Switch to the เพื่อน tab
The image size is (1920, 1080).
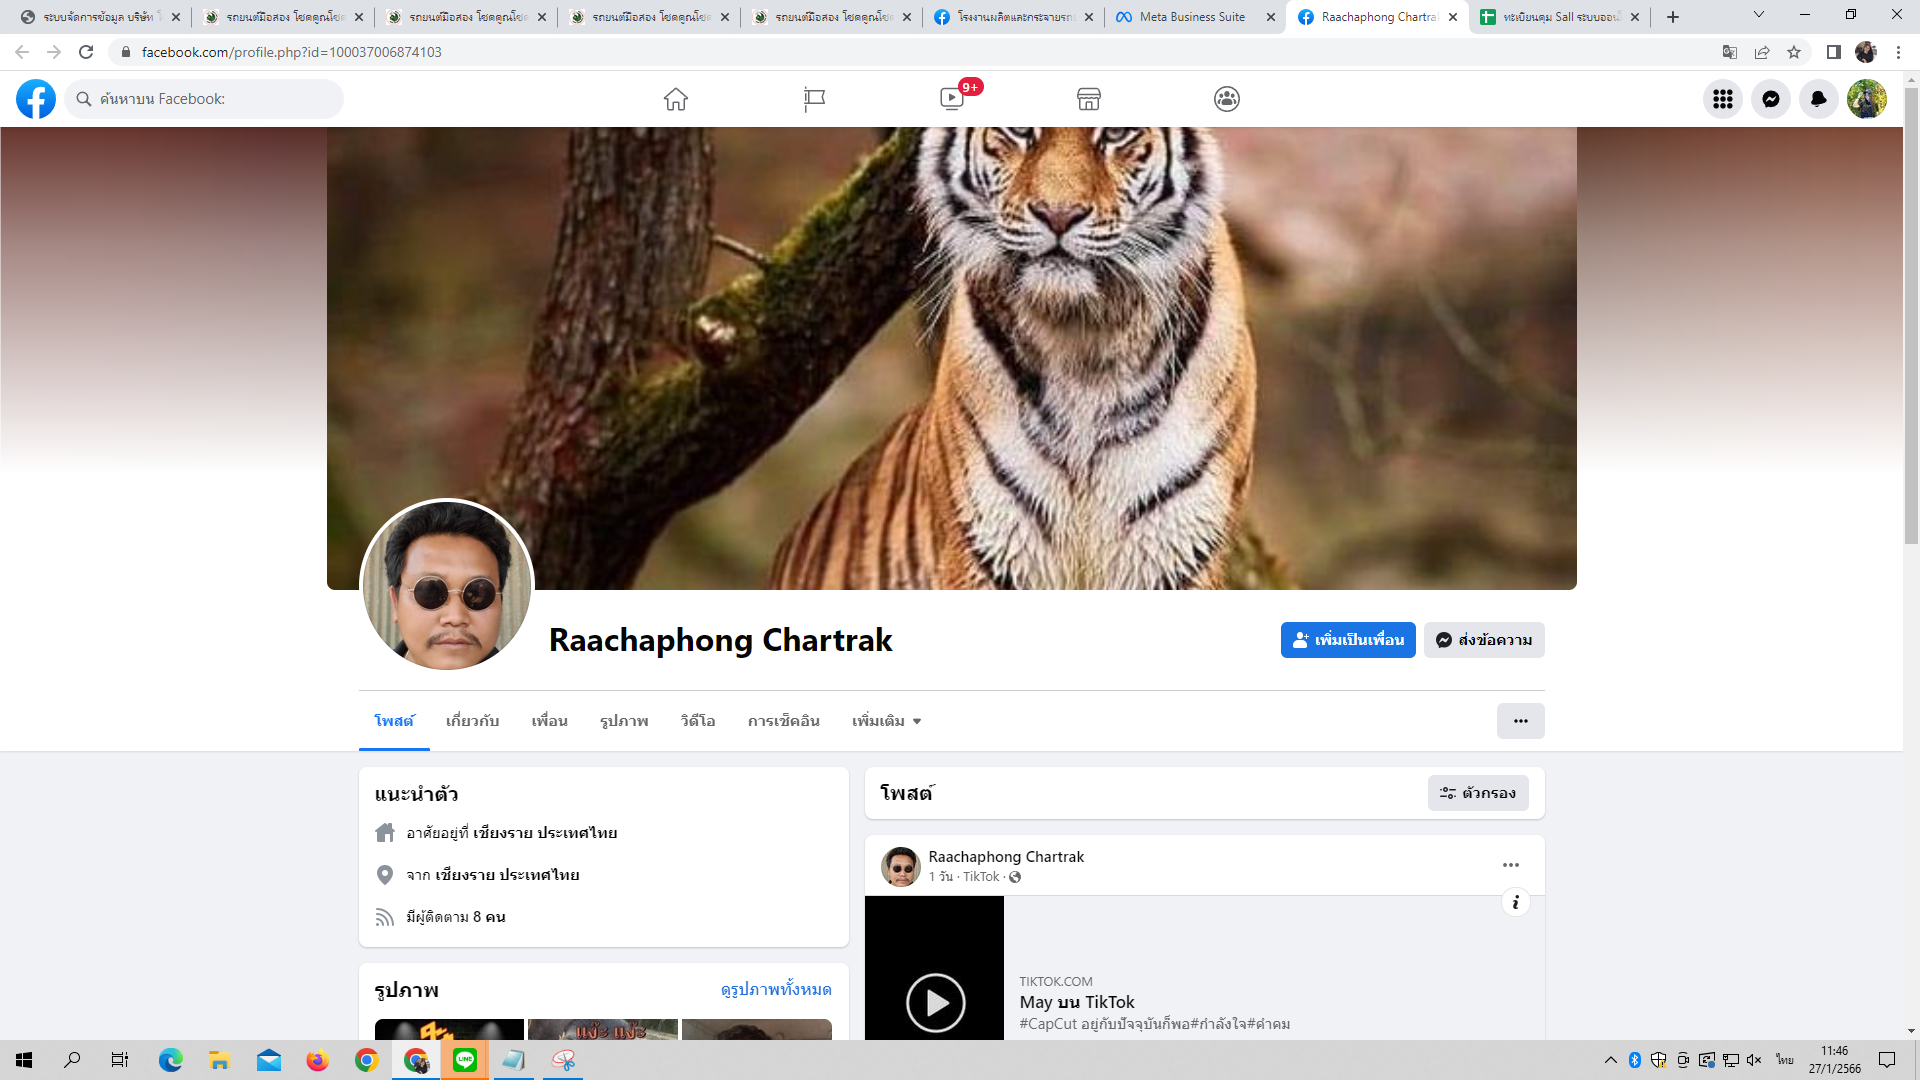pyautogui.click(x=549, y=721)
